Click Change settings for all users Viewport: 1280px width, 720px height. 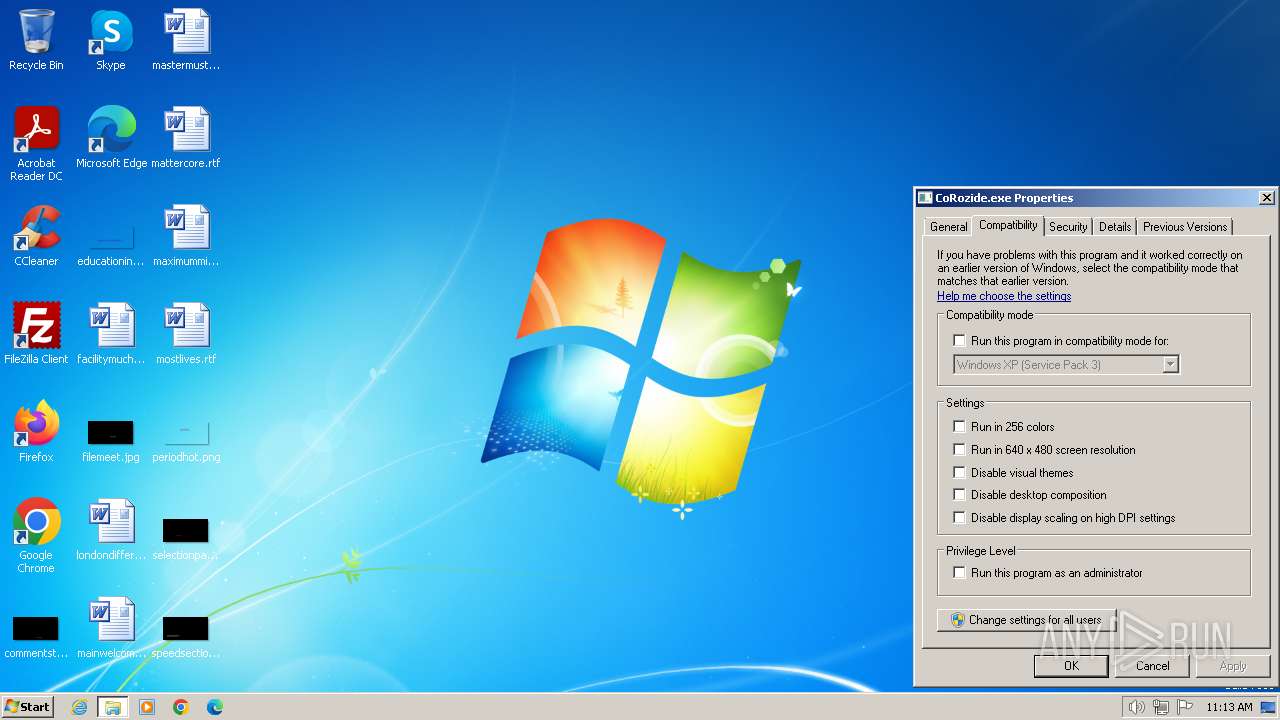[1026, 620]
